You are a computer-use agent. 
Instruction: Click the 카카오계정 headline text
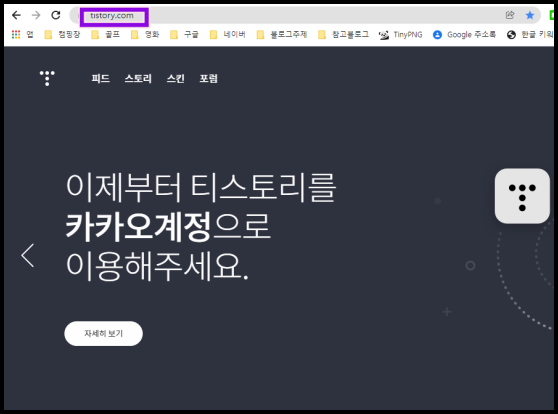pyautogui.click(x=139, y=226)
